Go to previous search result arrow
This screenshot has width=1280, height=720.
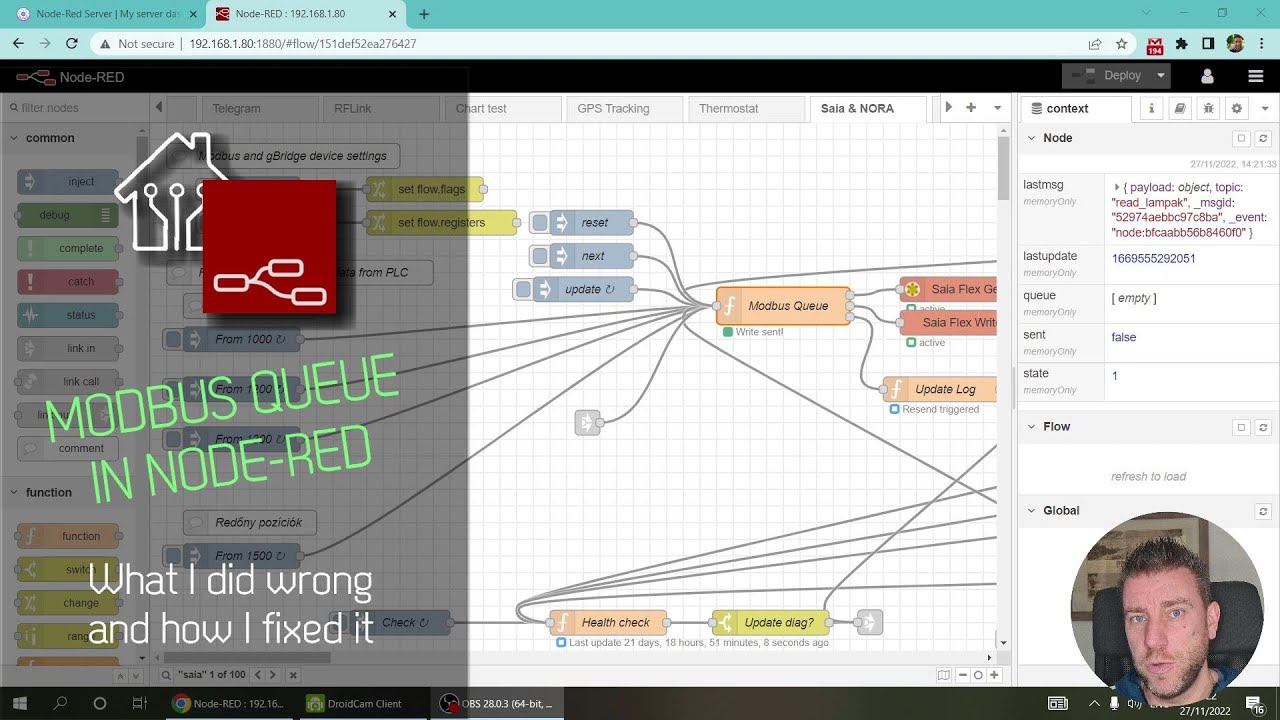(x=257, y=675)
